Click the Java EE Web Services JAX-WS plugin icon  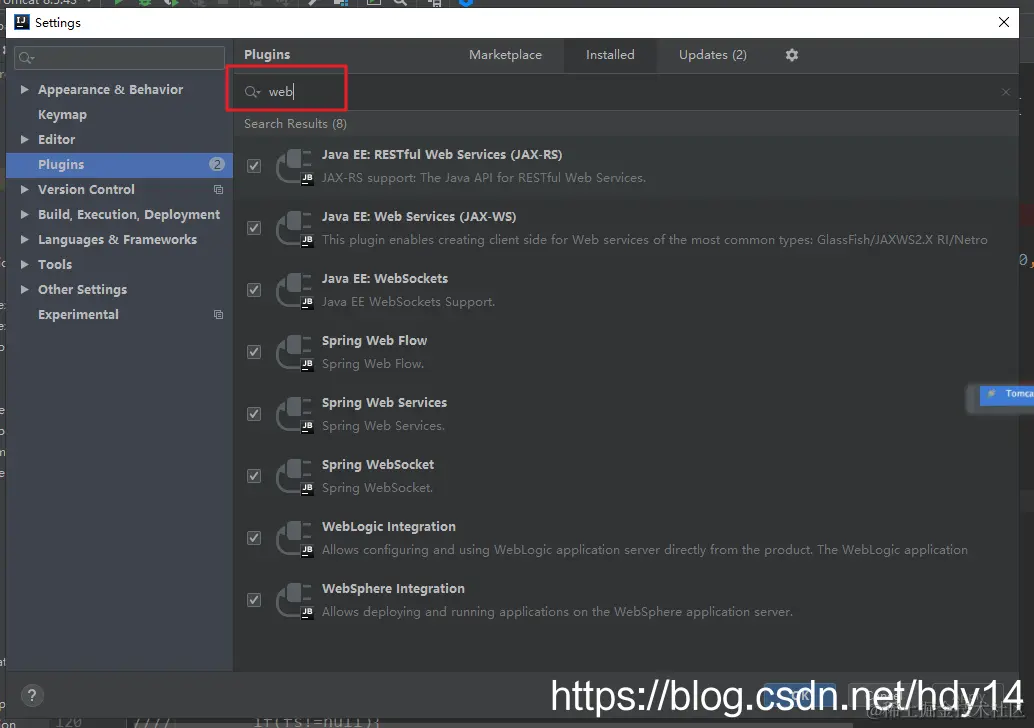tap(294, 229)
